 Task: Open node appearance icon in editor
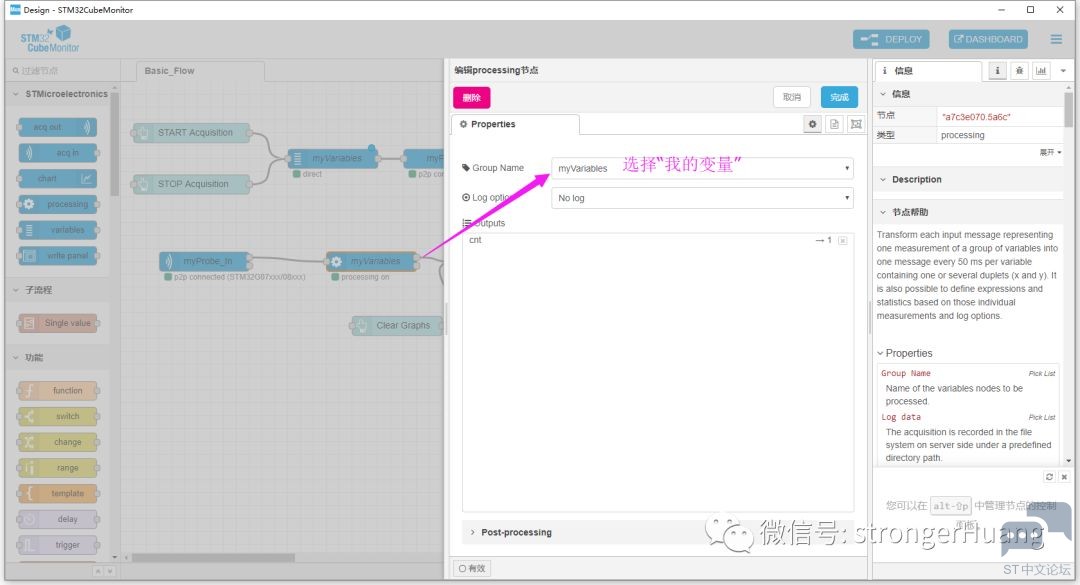[x=856, y=124]
